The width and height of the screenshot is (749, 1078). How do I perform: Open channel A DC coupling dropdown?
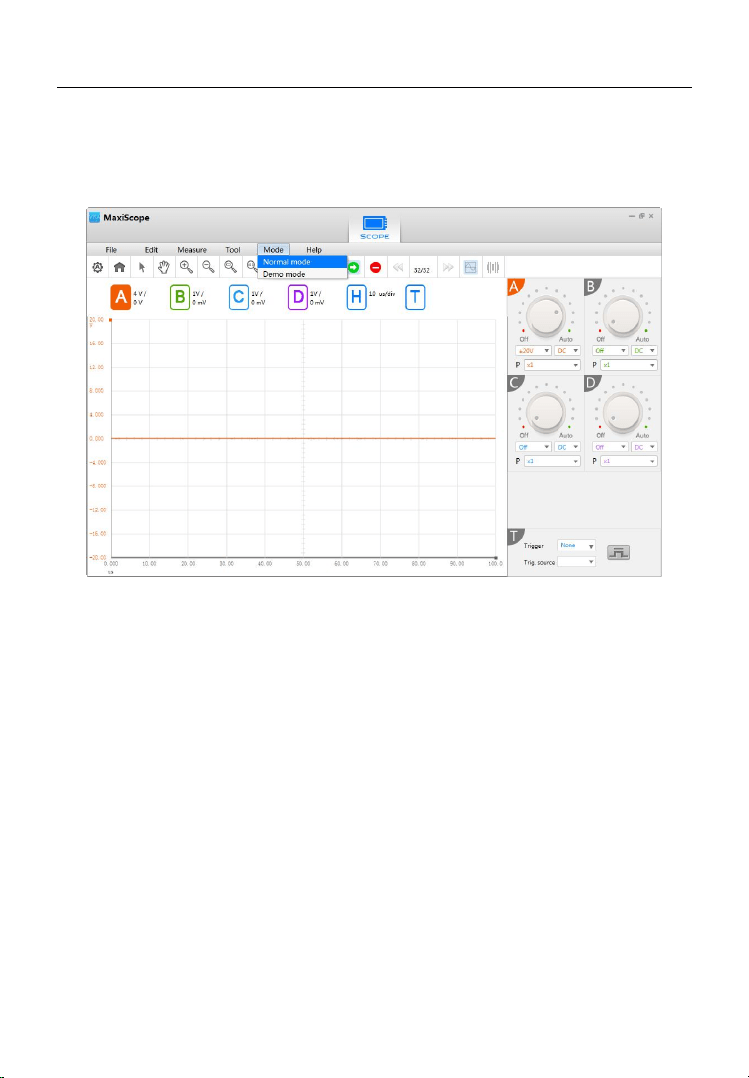567,351
